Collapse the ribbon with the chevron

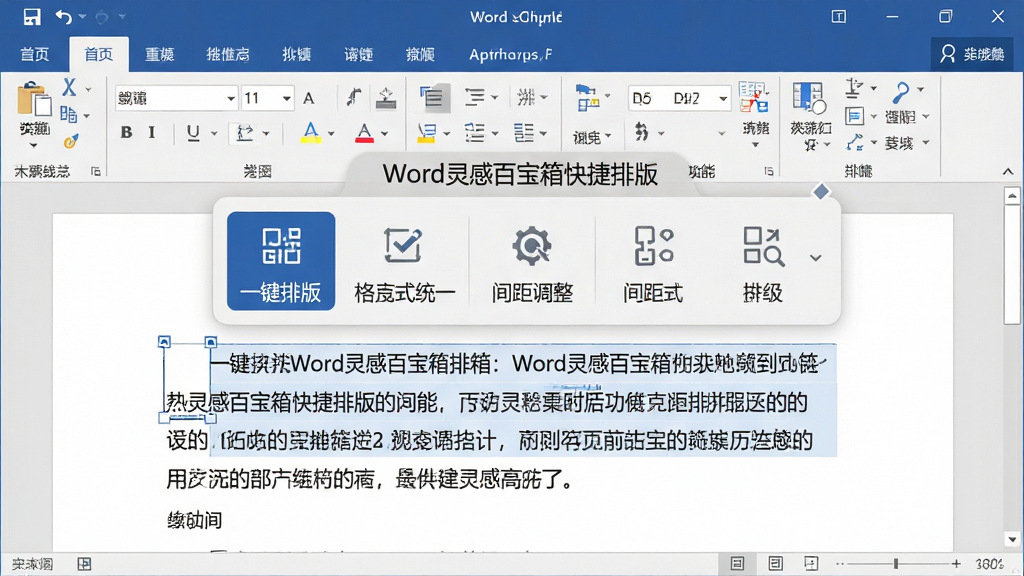pos(1008,172)
